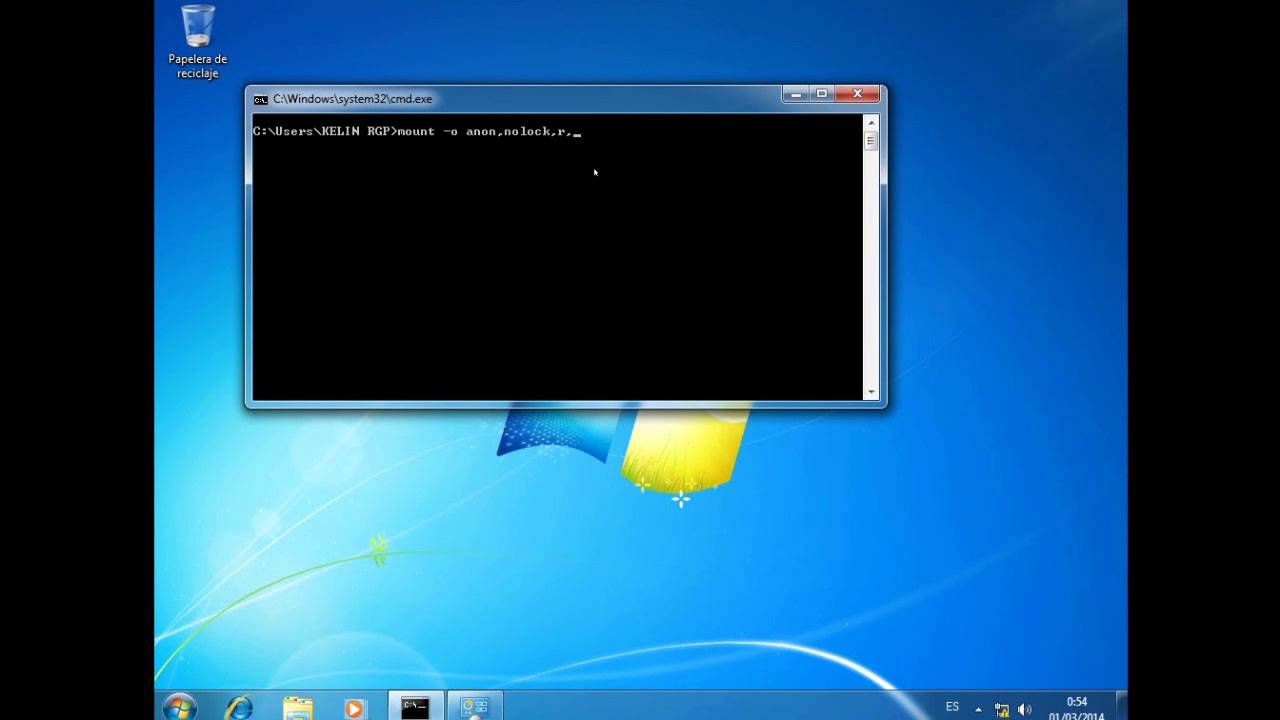Viewport: 1280px width, 720px height.
Task: Open the Papelera de reciclaje desktop icon
Action: click(x=198, y=42)
